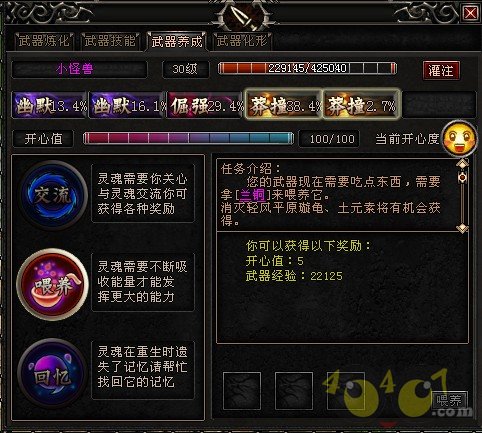Switch to the 武器炼化 tab
This screenshot has height=433, width=482.
[x=44, y=41]
